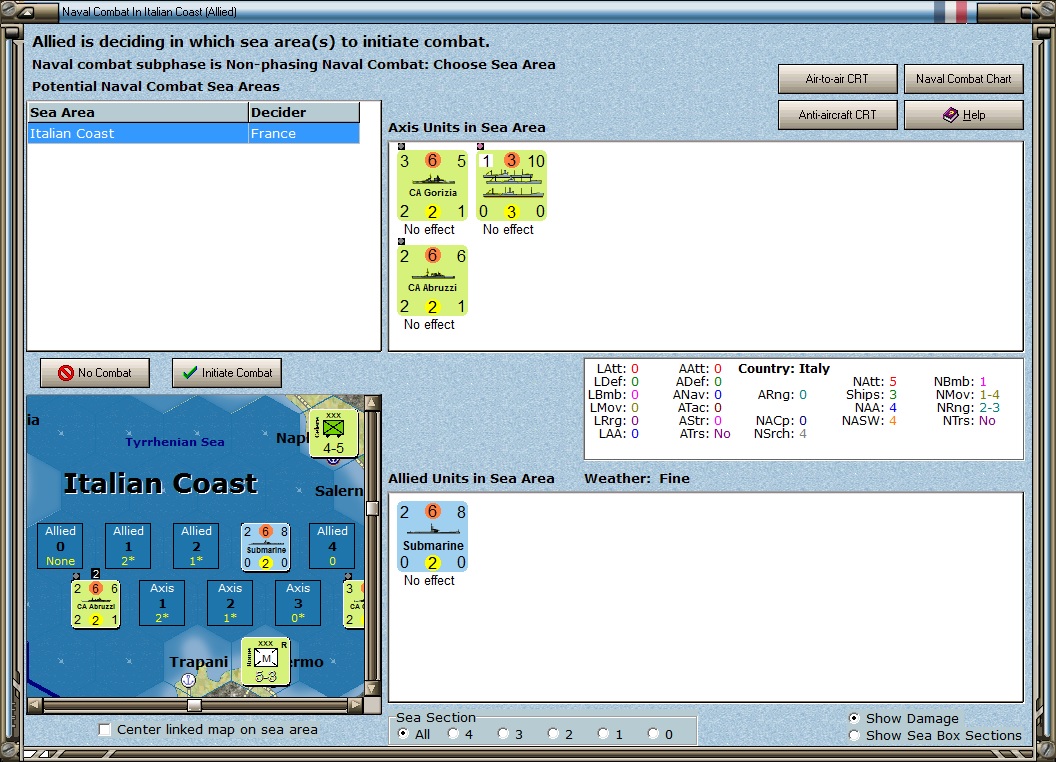1056x762 pixels.
Task: Click map vertical scrollbar down arrow
Action: tap(372, 689)
